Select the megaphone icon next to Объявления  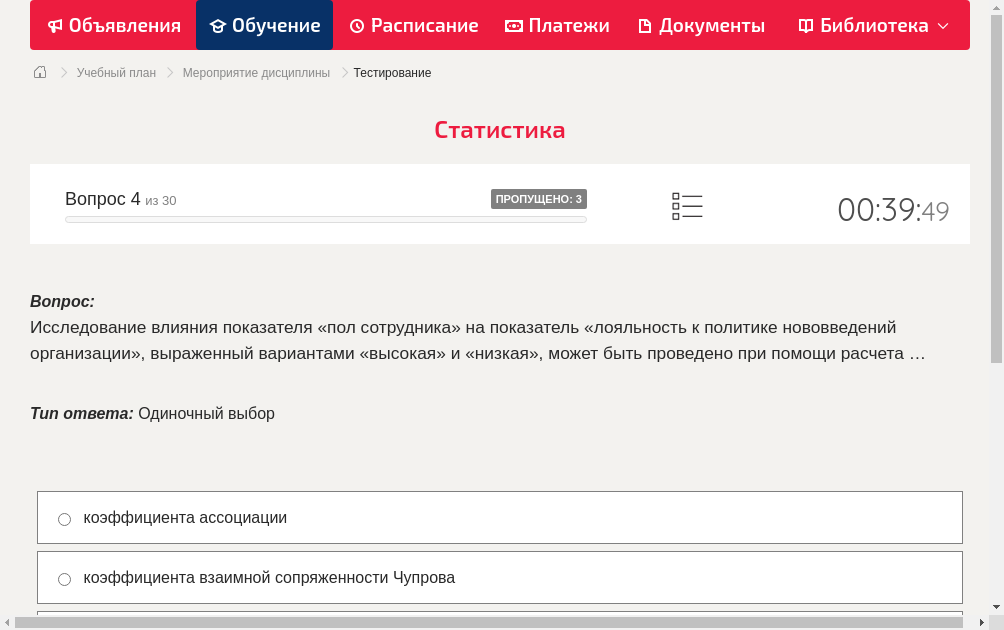(x=54, y=25)
